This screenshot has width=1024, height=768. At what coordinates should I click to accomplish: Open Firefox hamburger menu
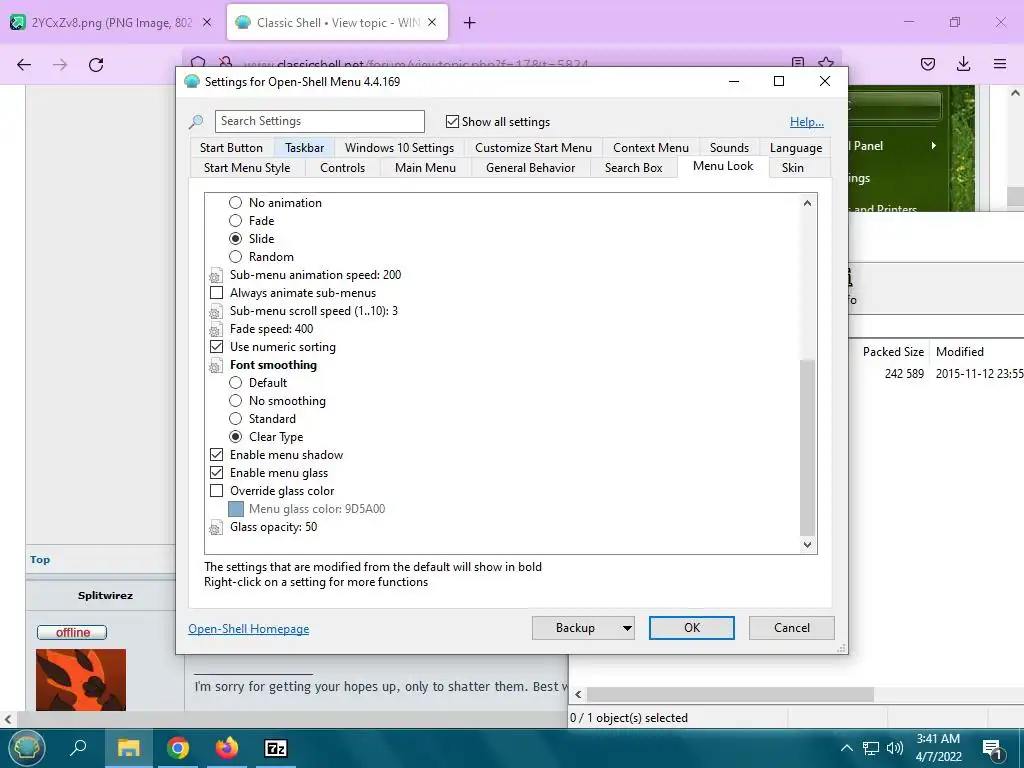(1000, 64)
